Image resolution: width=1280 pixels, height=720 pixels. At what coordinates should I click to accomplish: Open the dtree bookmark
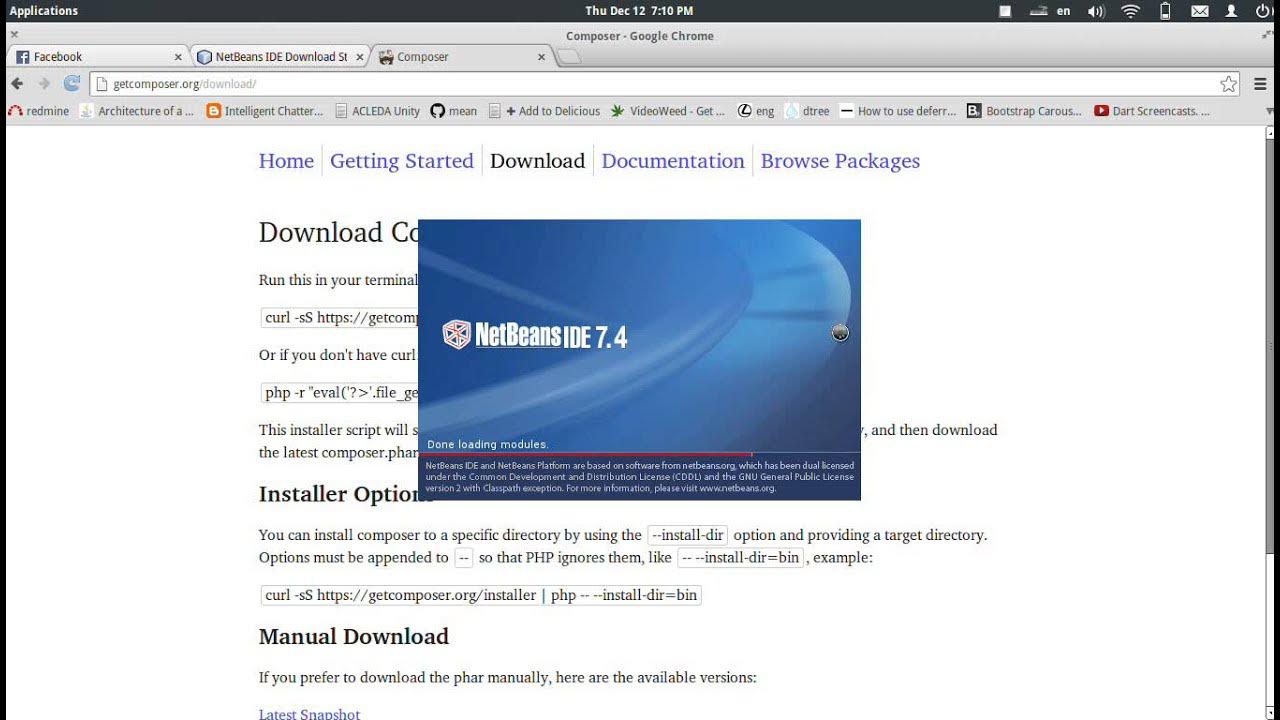click(808, 111)
